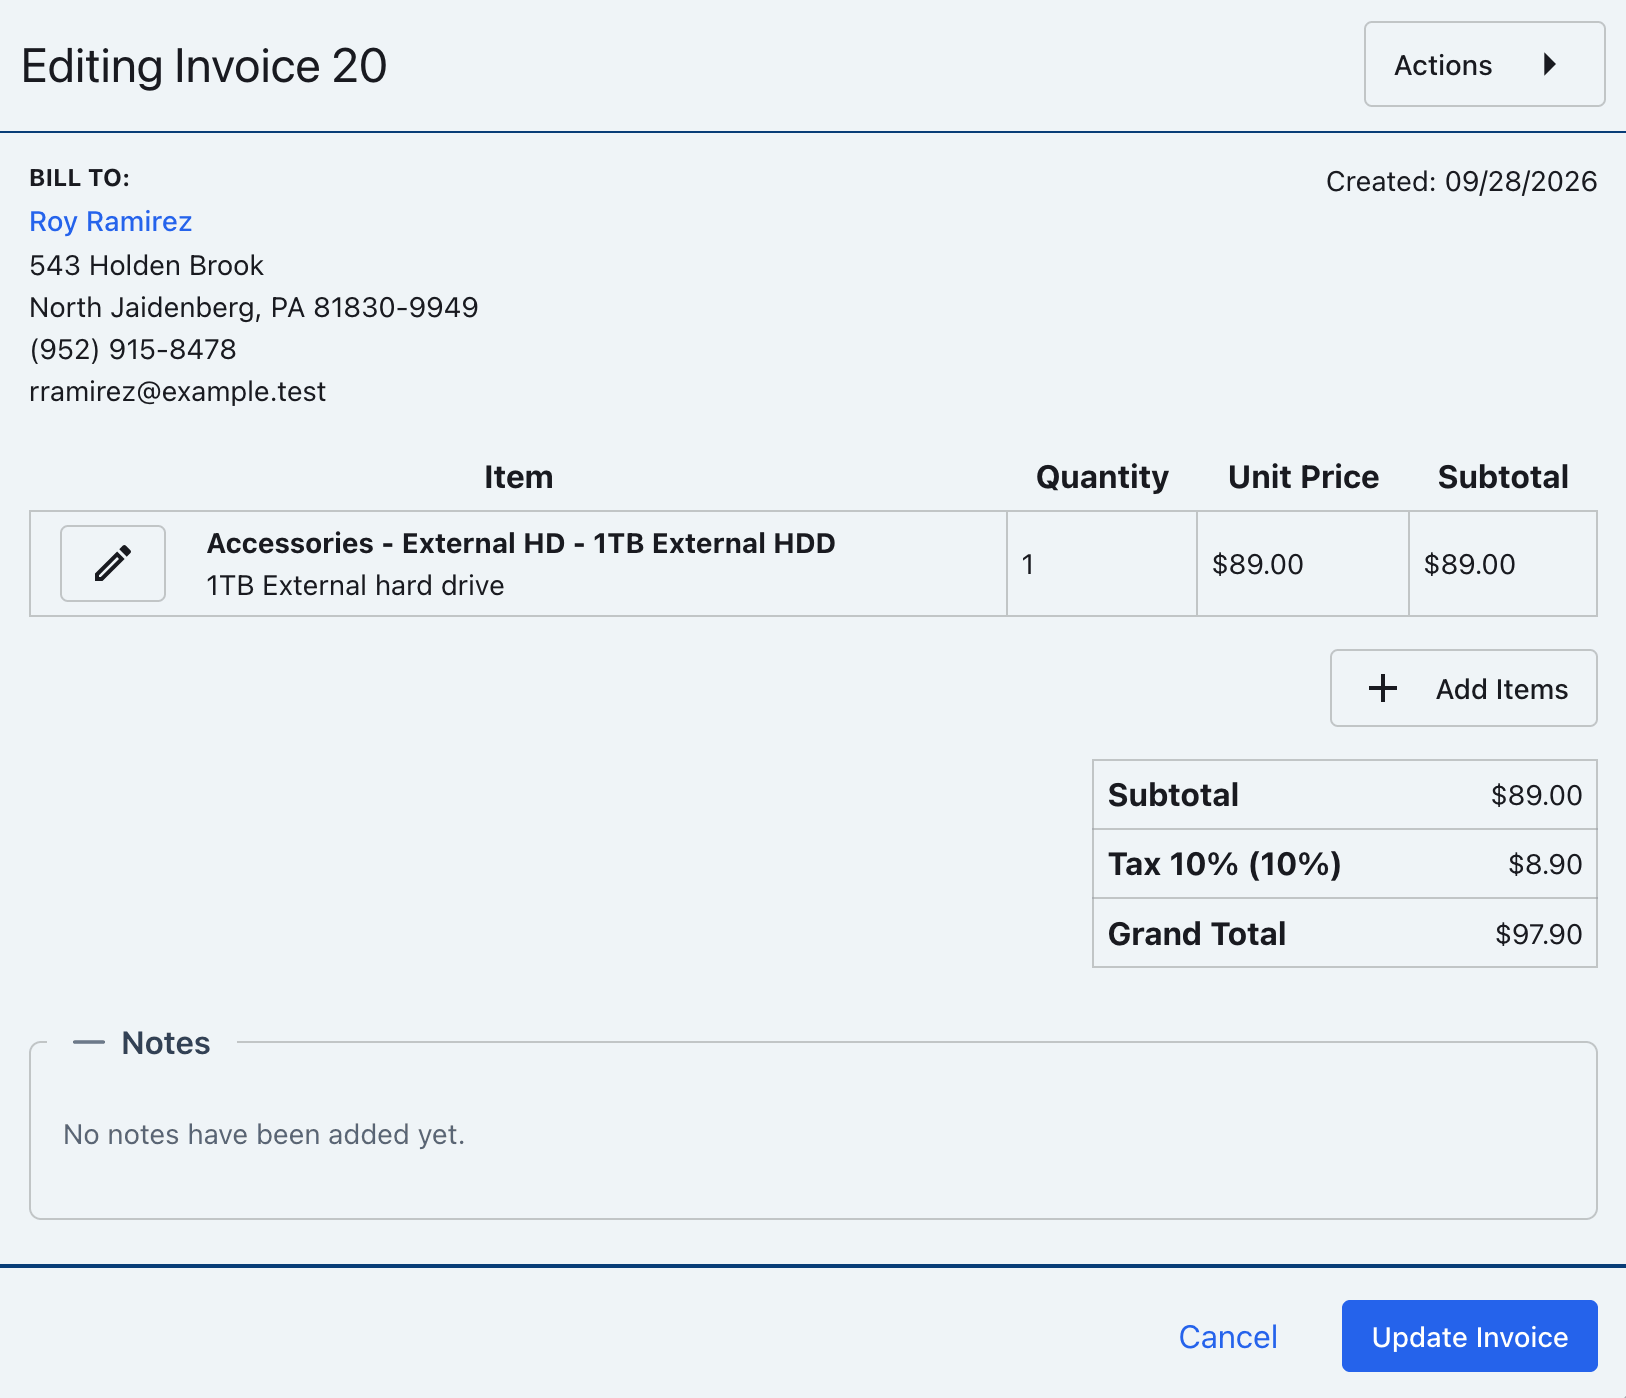1626x1398 pixels.
Task: Click the line item subtotal $89.00 cell
Action: coord(1502,564)
